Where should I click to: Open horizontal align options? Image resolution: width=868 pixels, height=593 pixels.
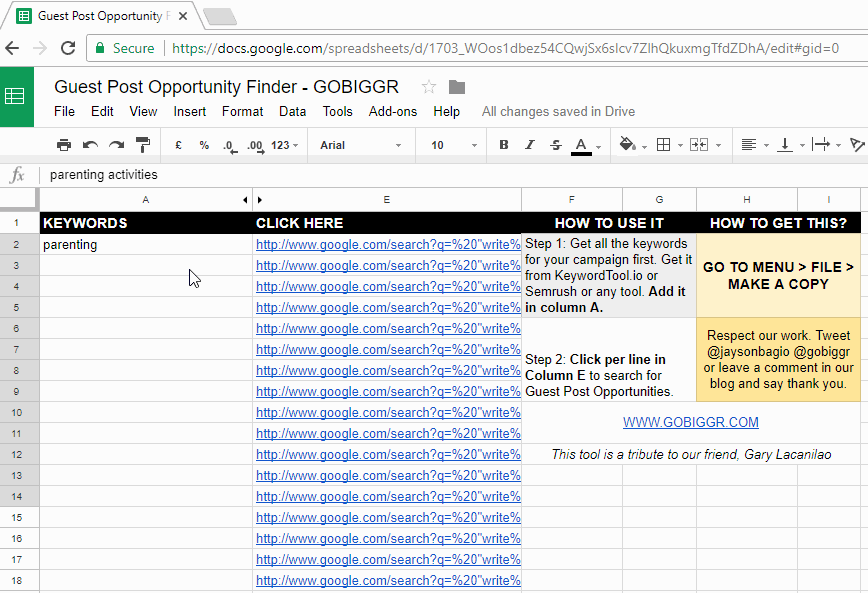749,145
